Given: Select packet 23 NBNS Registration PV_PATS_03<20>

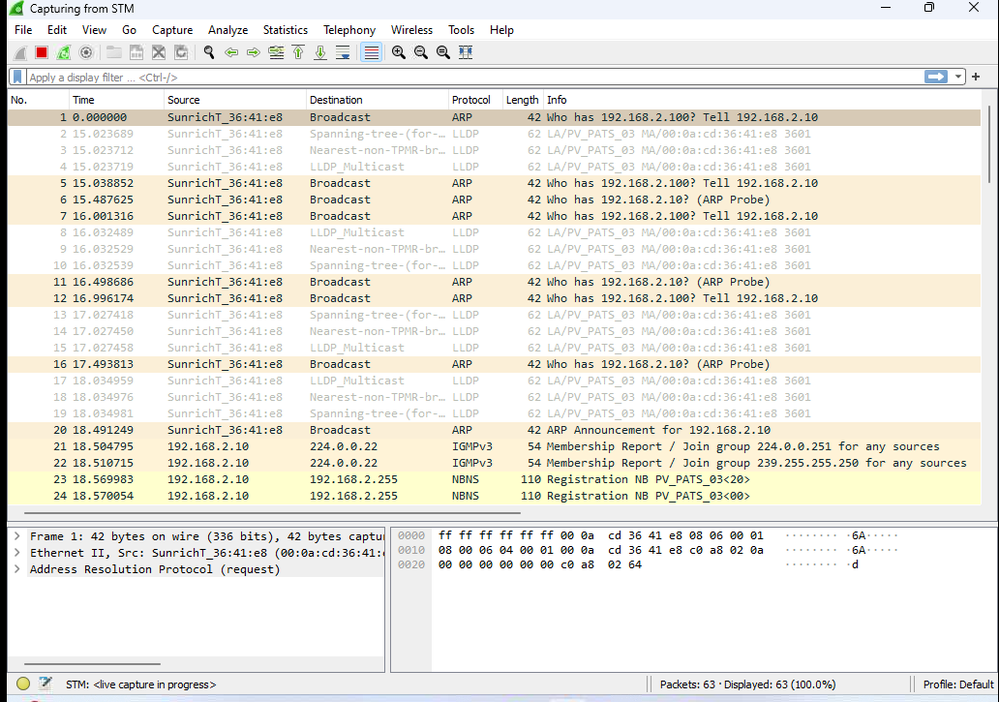Looking at the screenshot, I should tap(494, 480).
